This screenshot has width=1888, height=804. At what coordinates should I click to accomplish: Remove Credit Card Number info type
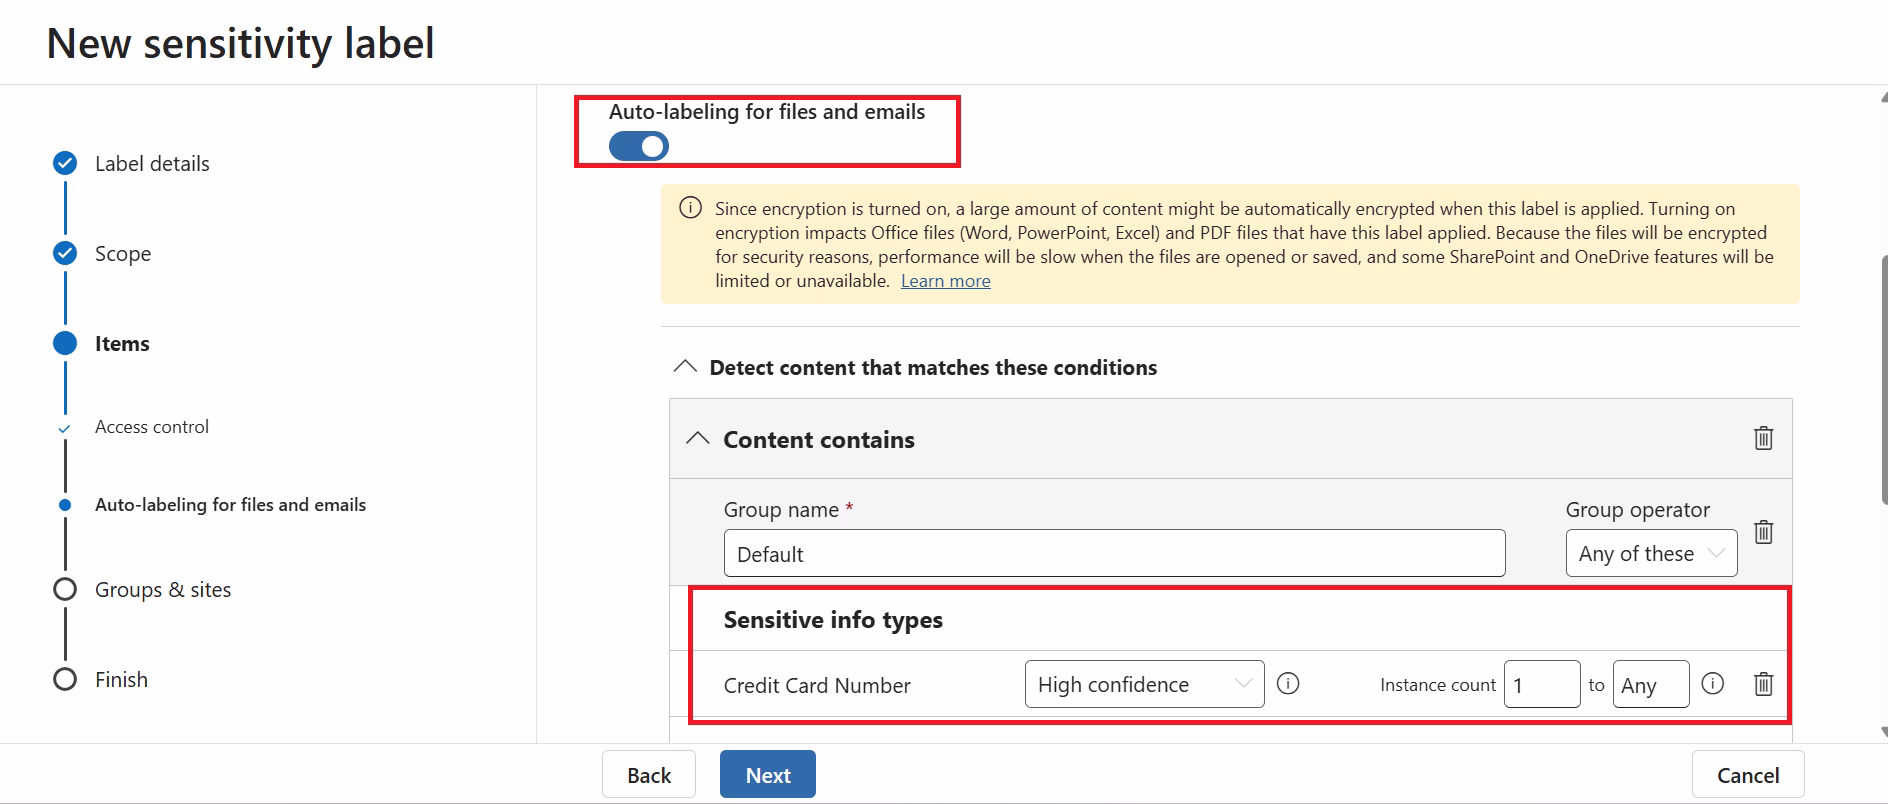click(x=1763, y=684)
